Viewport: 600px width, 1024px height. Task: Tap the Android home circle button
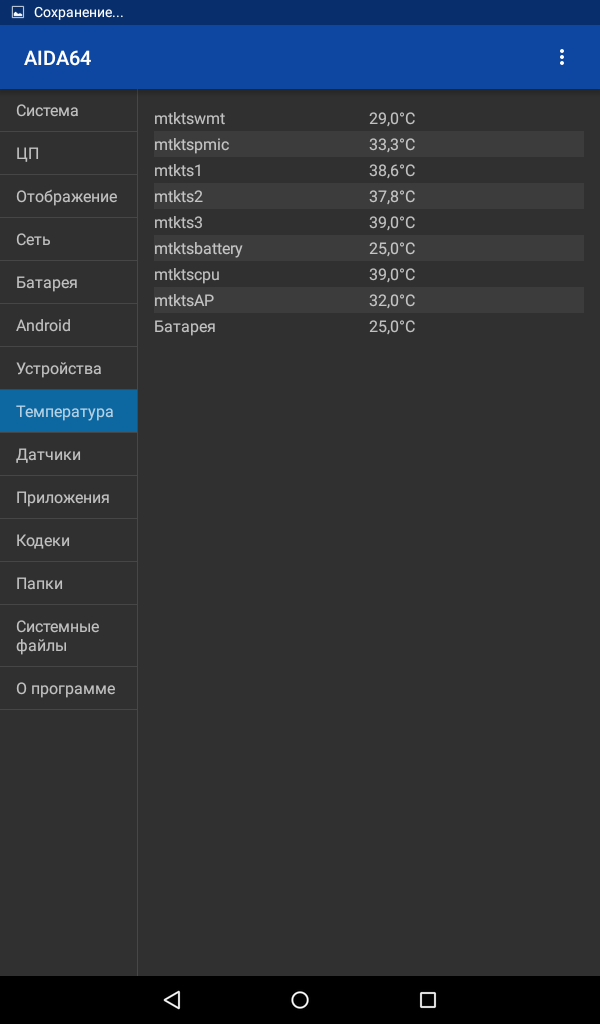point(300,999)
